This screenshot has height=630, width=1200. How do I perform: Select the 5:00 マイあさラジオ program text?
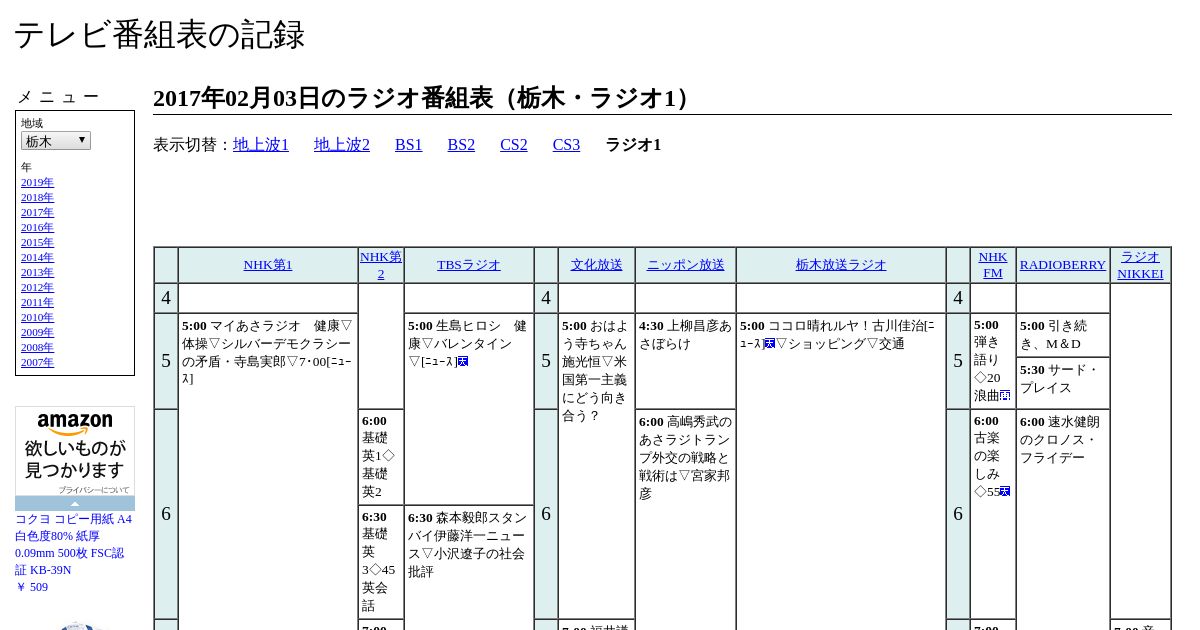(x=268, y=352)
